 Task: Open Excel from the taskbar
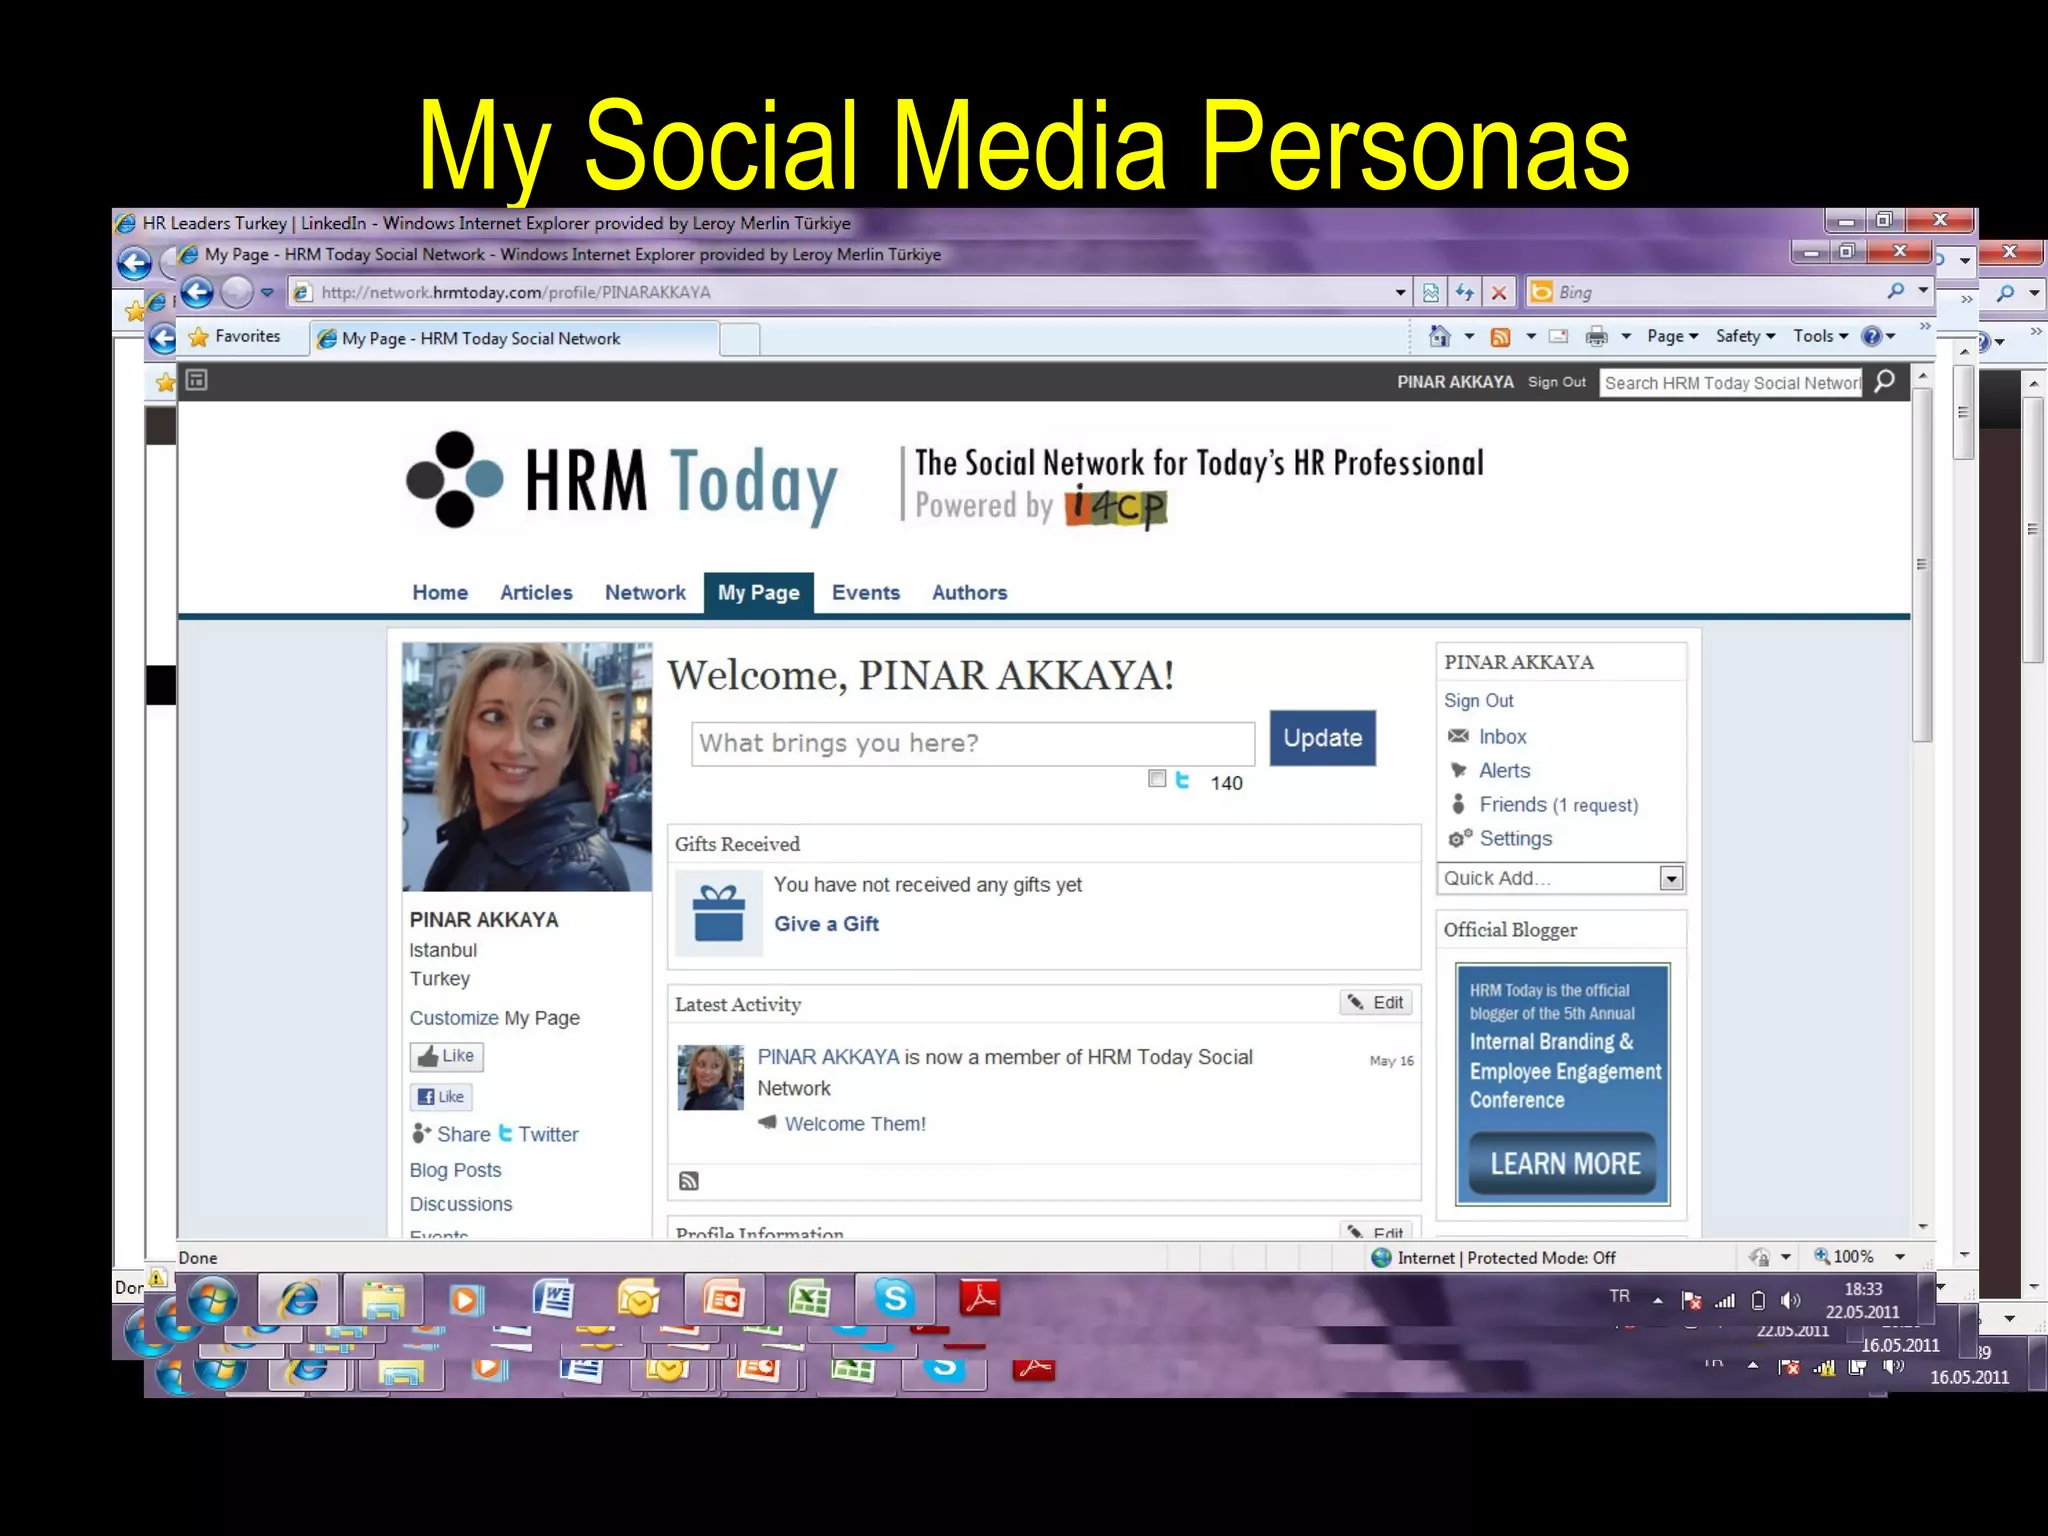809,1299
